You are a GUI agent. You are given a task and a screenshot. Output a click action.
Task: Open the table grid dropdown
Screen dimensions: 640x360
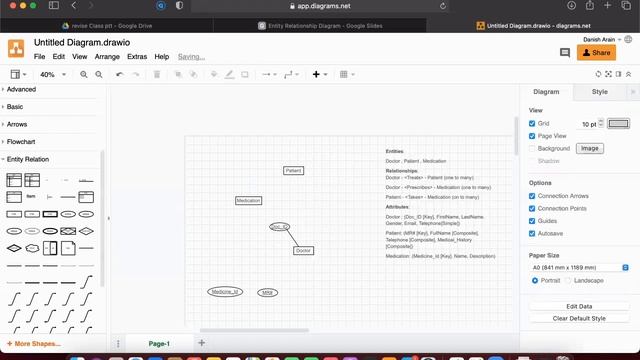click(347, 74)
